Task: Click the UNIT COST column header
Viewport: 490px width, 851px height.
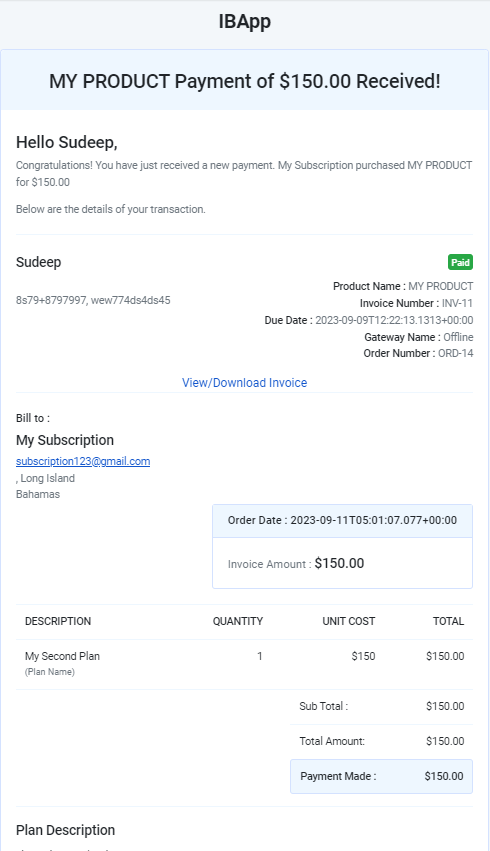Action: click(349, 621)
